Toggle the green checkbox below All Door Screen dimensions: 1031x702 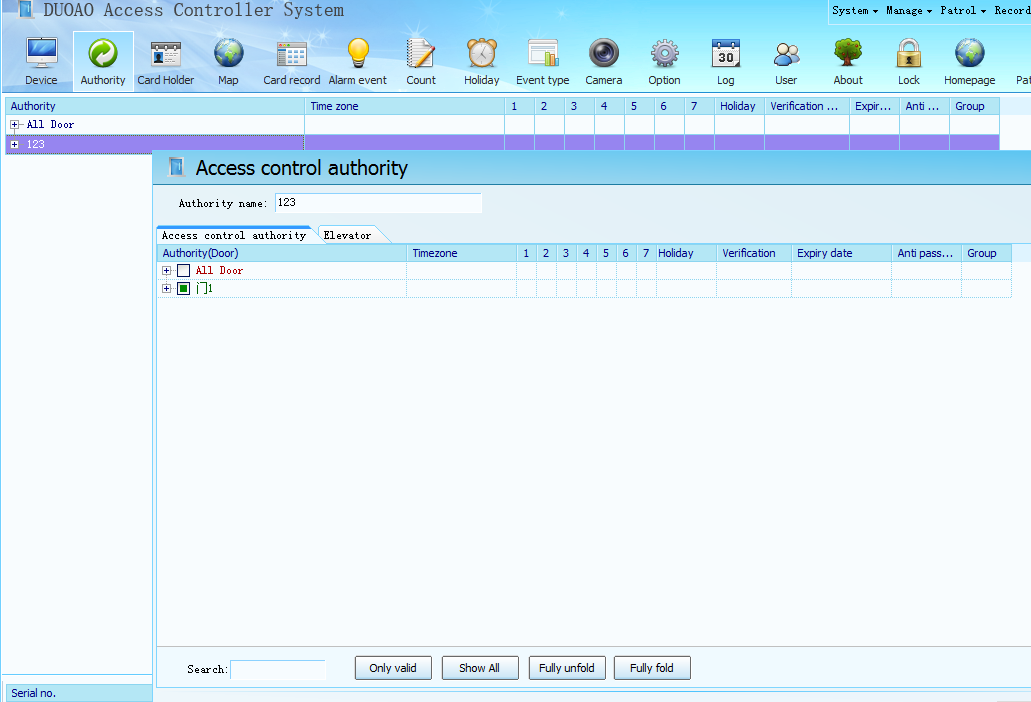pos(183,289)
